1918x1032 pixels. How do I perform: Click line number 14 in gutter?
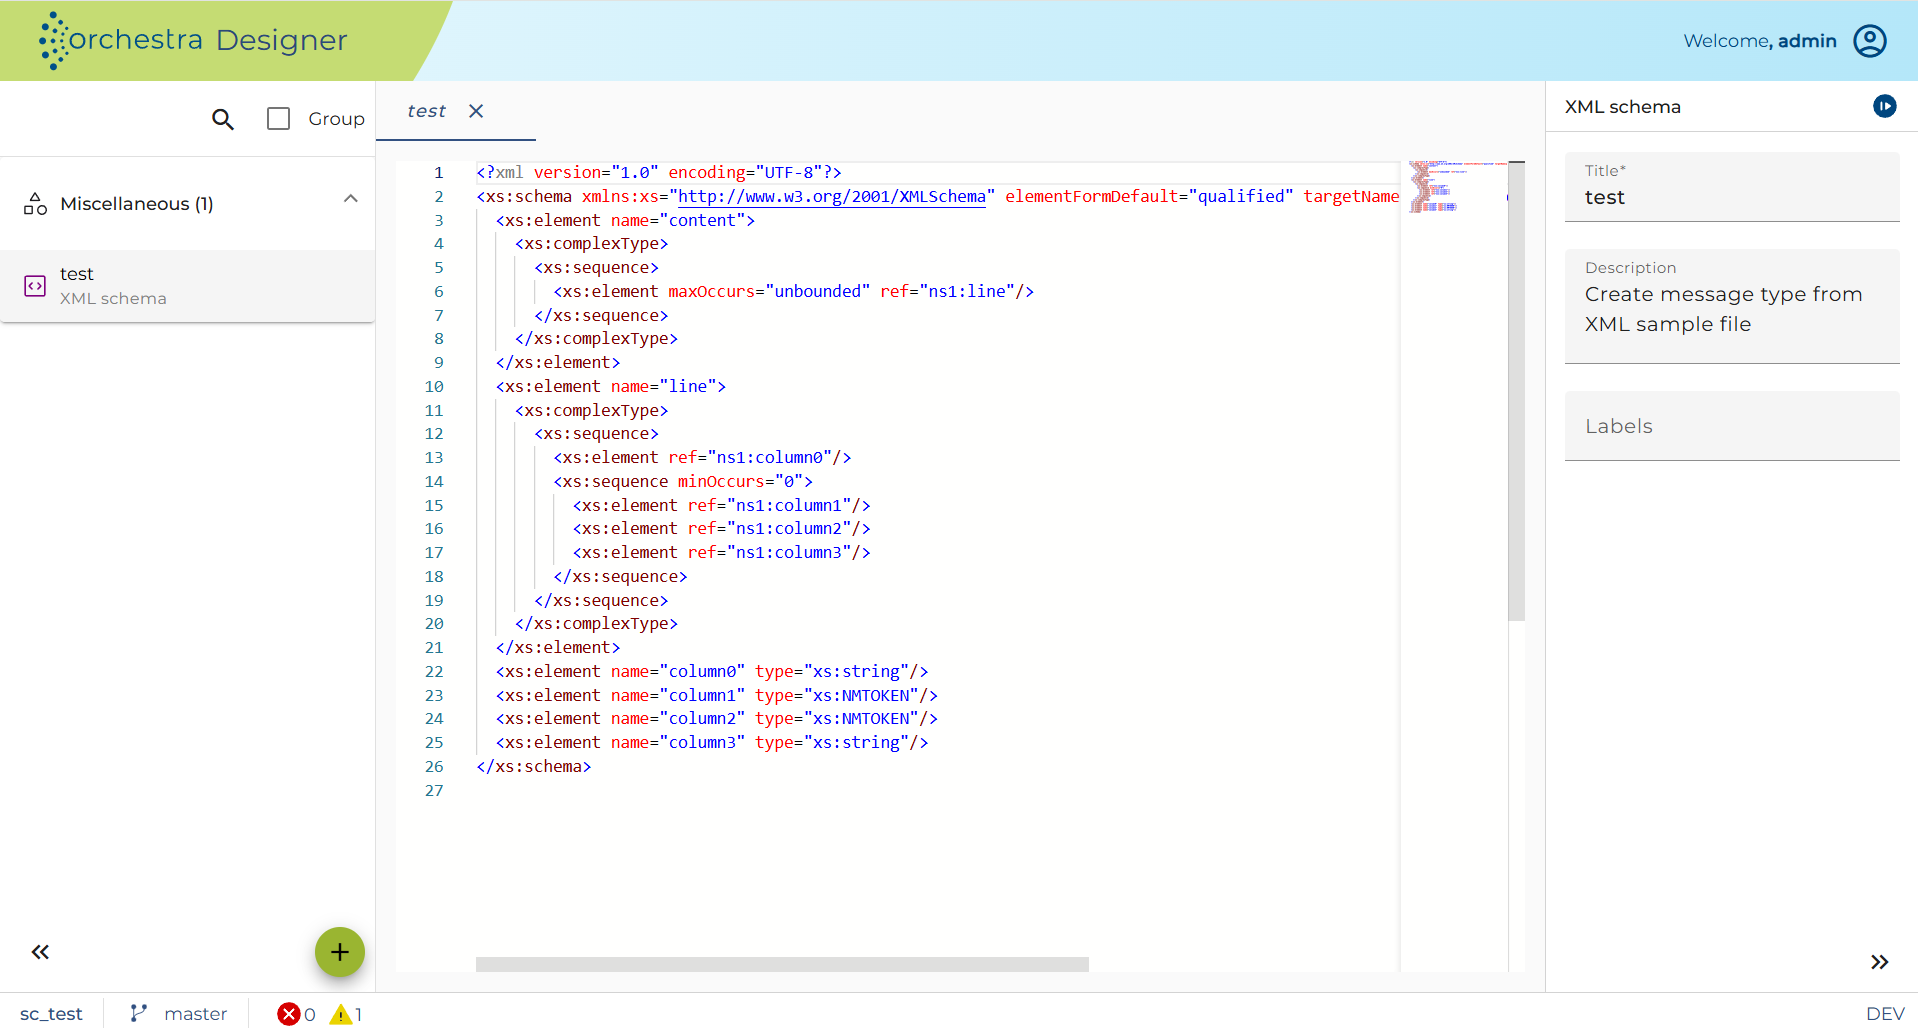(x=434, y=482)
